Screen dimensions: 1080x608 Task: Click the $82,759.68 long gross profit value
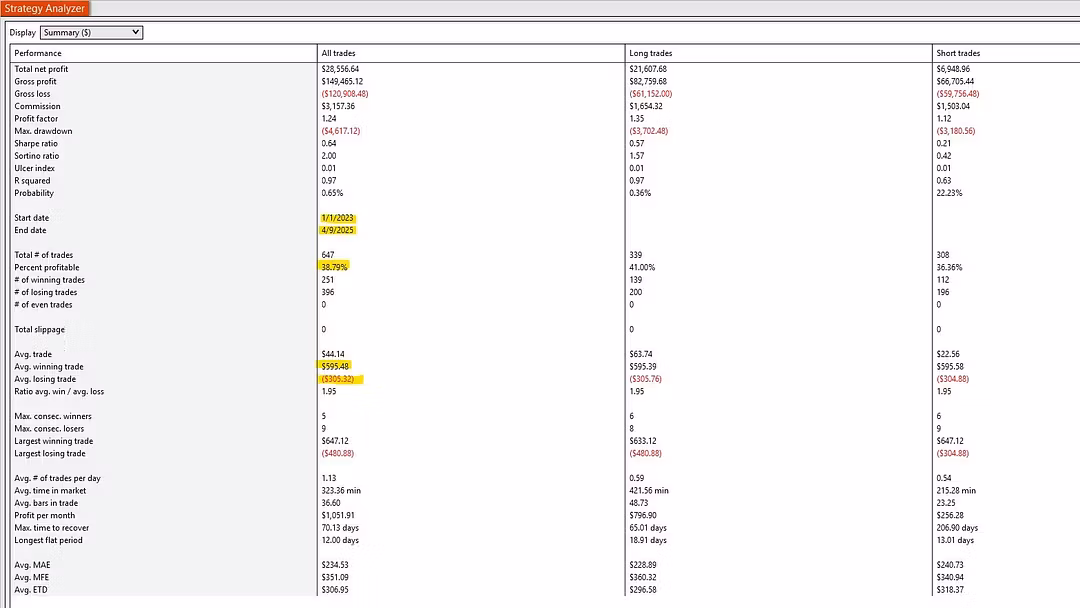pyautogui.click(x=648, y=81)
